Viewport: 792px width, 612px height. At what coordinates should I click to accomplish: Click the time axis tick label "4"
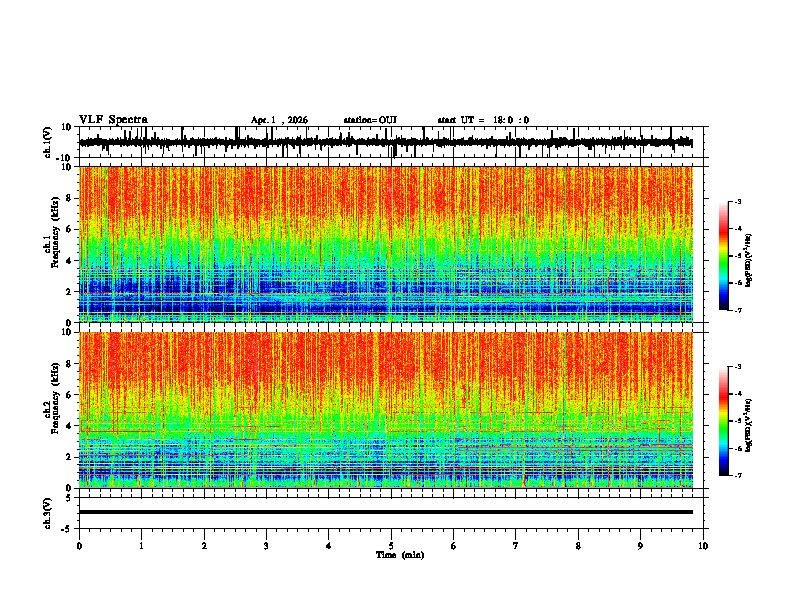(329, 546)
